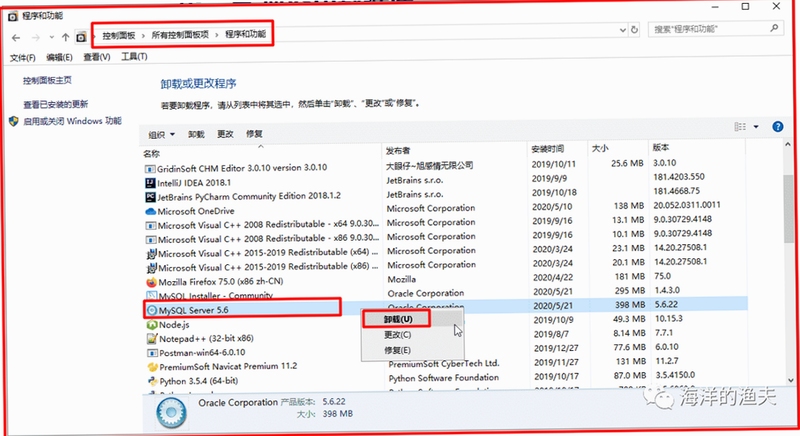The height and width of the screenshot is (436, 800).
Task: Select Visual C++ 2008 x64 icon
Action: (x=151, y=225)
